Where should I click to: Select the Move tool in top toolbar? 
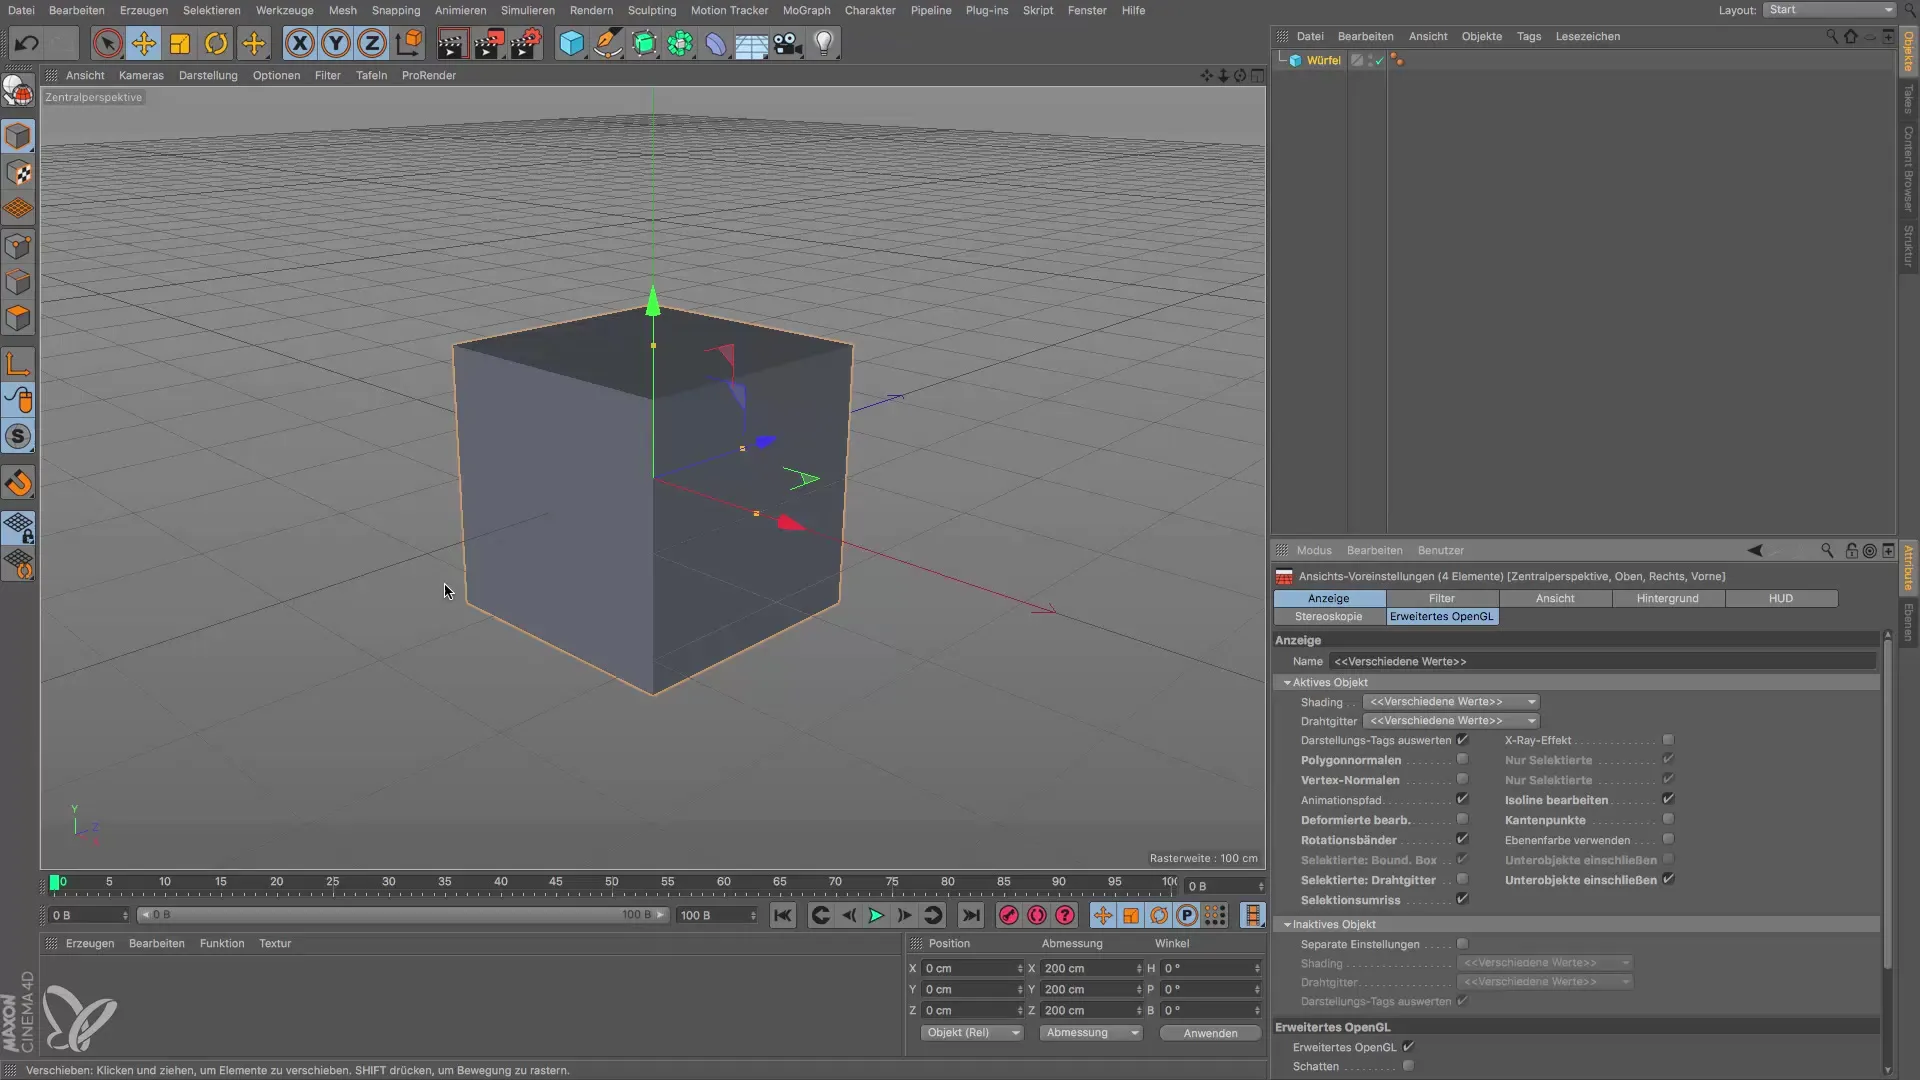144,43
